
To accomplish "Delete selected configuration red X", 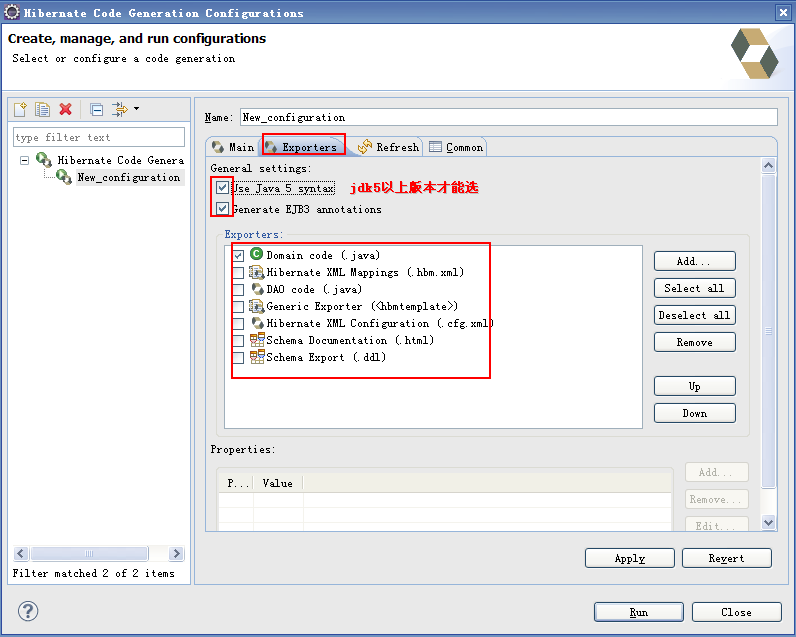I will point(65,109).
